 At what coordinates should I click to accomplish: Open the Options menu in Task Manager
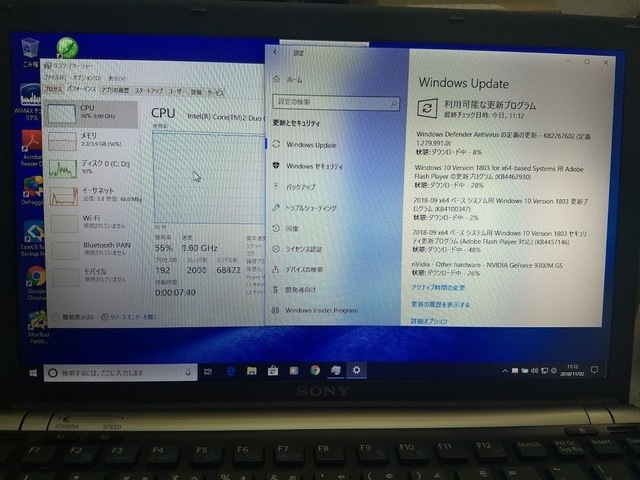[87, 78]
